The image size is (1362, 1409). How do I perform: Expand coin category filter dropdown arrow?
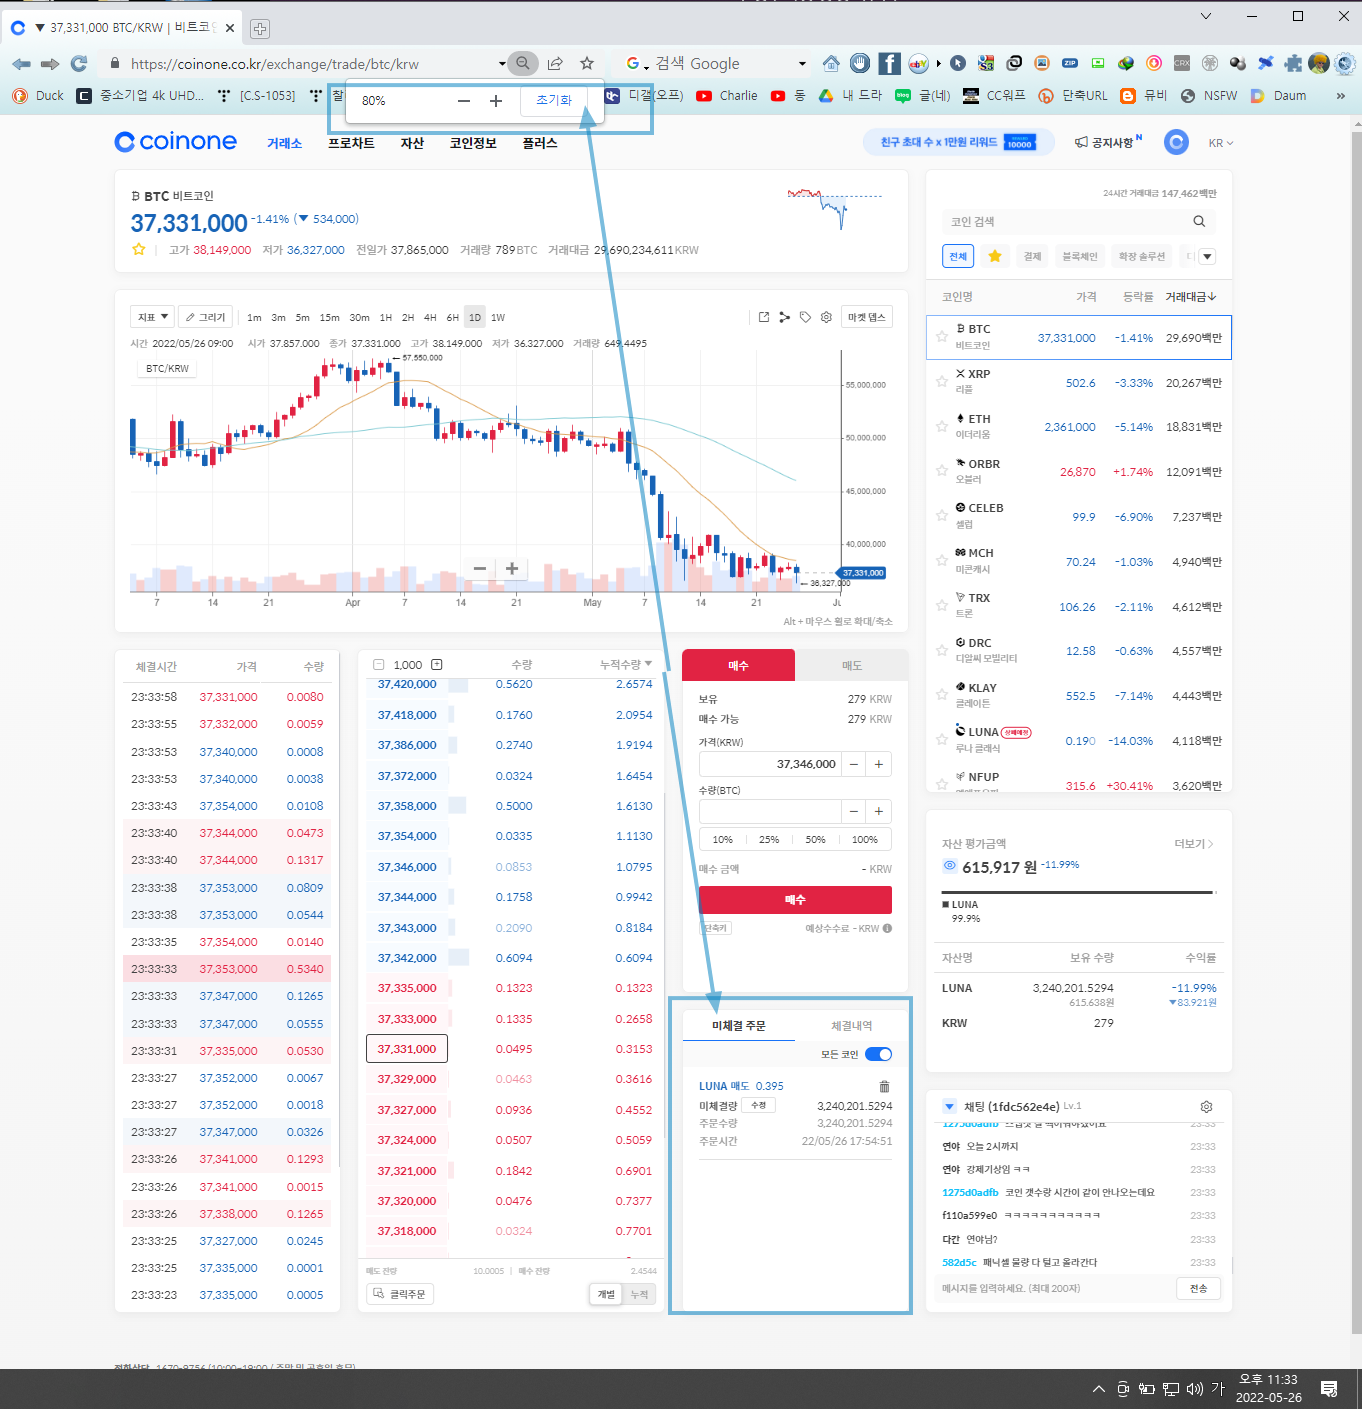point(1207,256)
